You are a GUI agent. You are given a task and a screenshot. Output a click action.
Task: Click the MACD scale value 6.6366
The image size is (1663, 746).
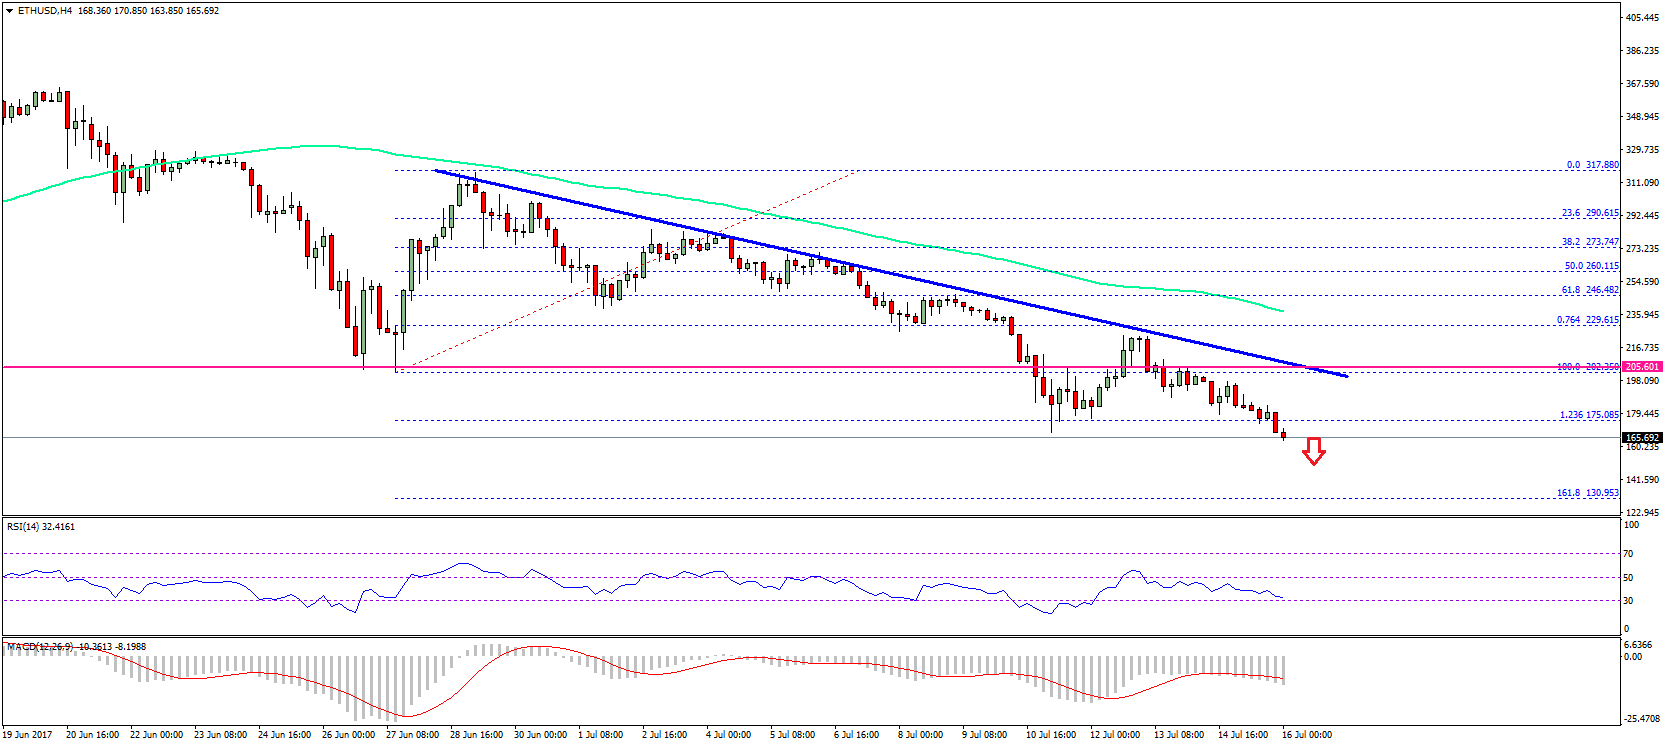(1638, 645)
